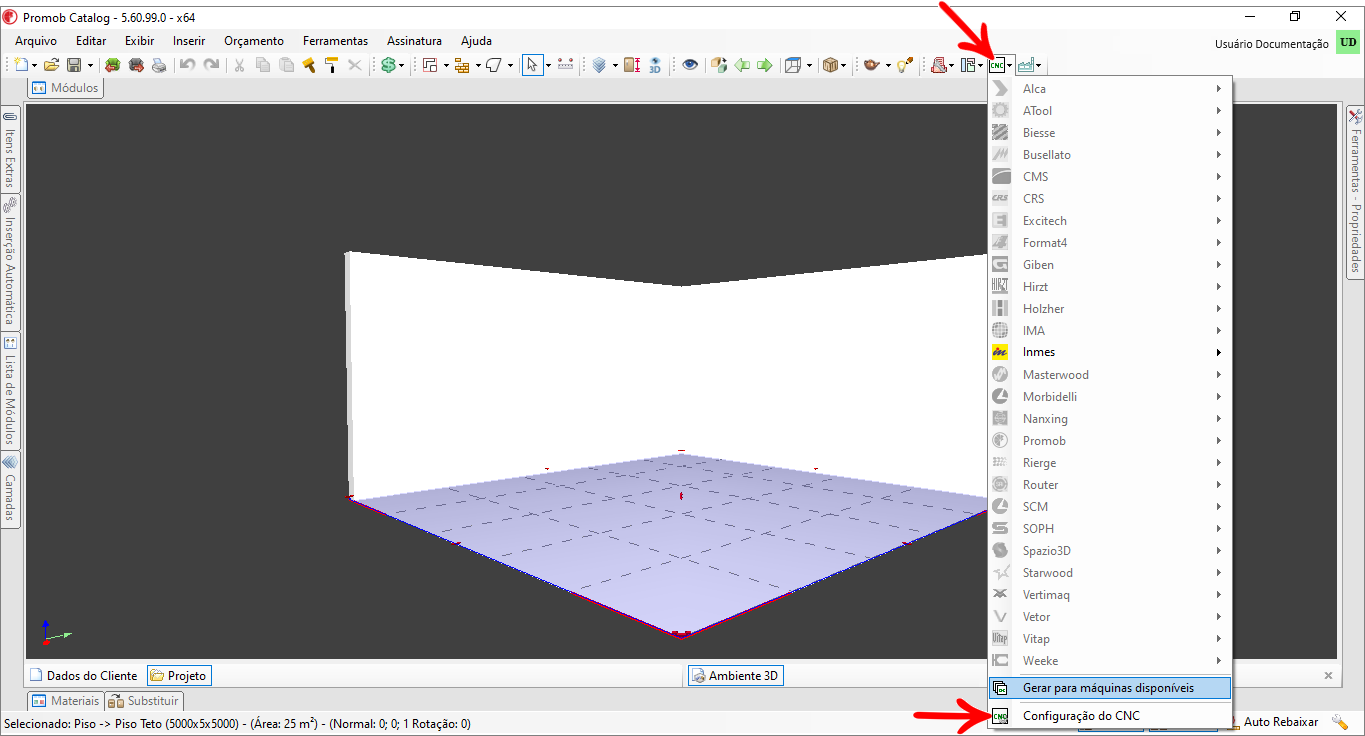Open the Assinatura menu
Viewport: 1365px width, 736px height.
pos(414,41)
